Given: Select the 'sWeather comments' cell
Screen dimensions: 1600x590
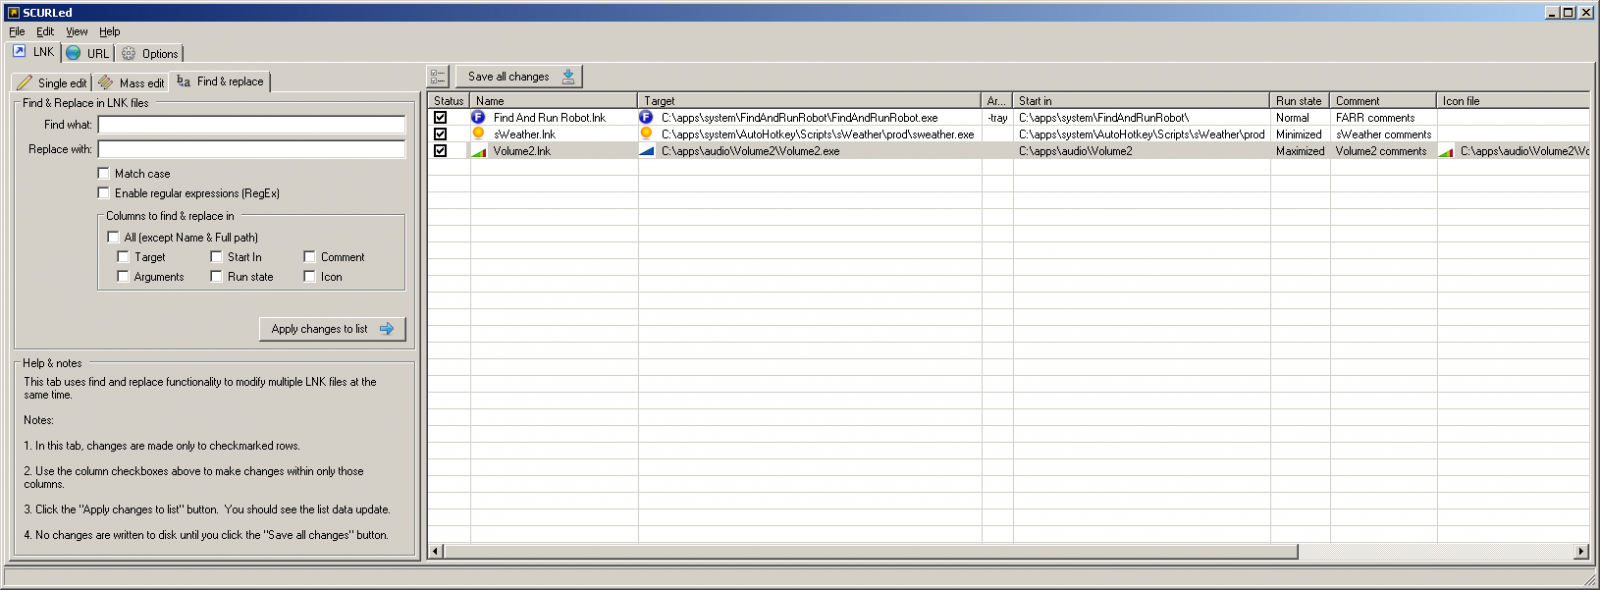Looking at the screenshot, I should [x=1384, y=134].
